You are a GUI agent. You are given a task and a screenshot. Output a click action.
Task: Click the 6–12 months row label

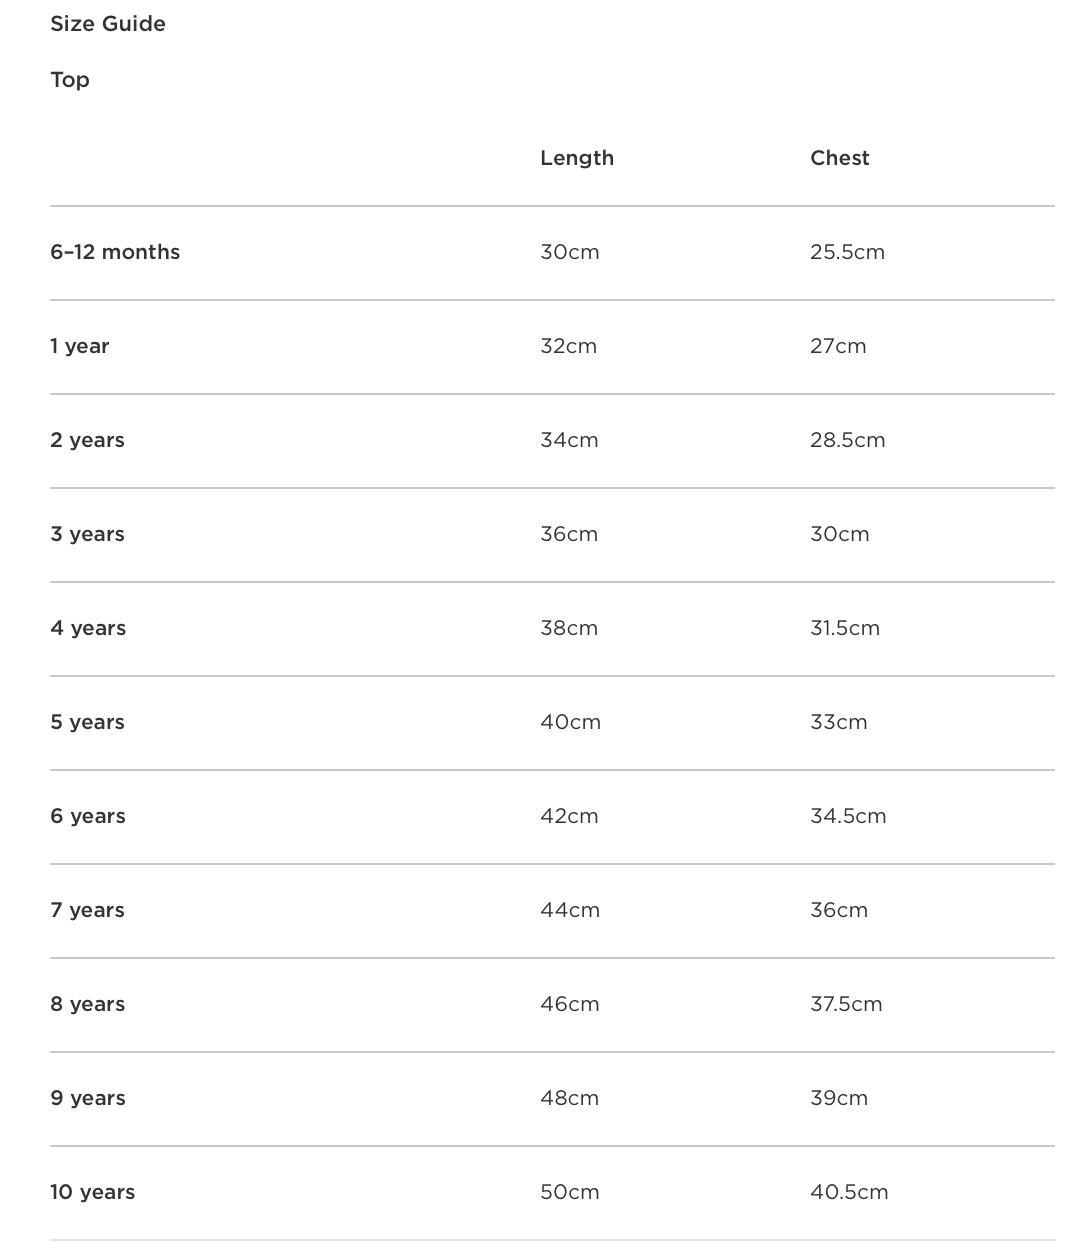(x=115, y=252)
